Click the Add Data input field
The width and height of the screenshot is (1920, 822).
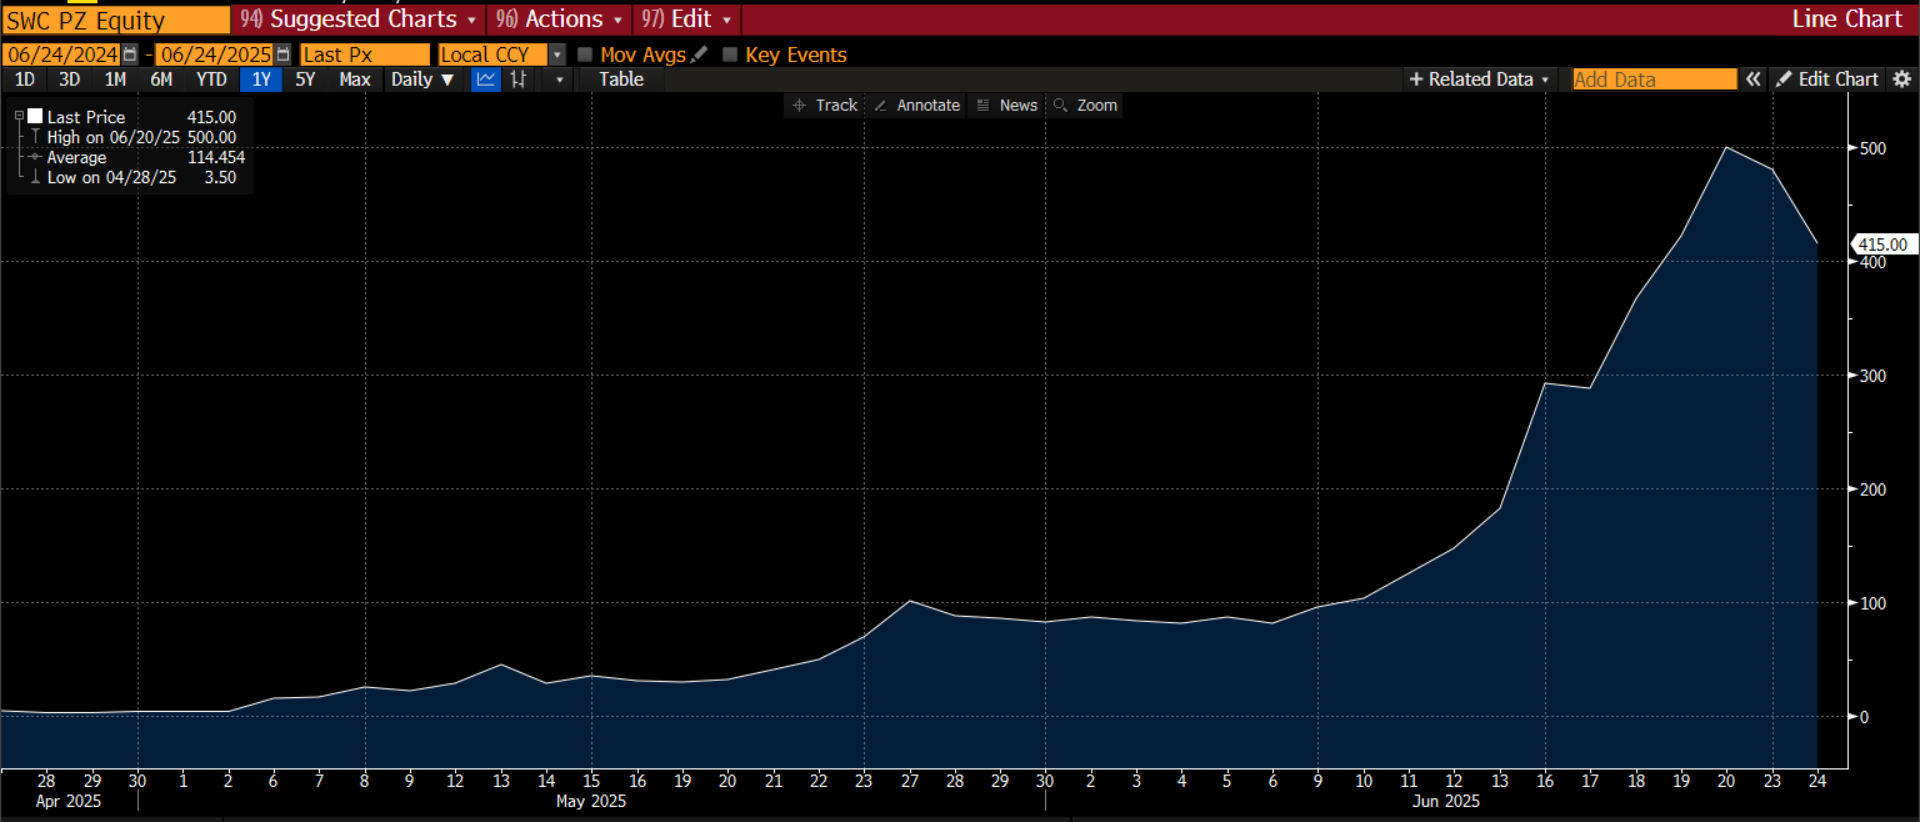point(1653,79)
